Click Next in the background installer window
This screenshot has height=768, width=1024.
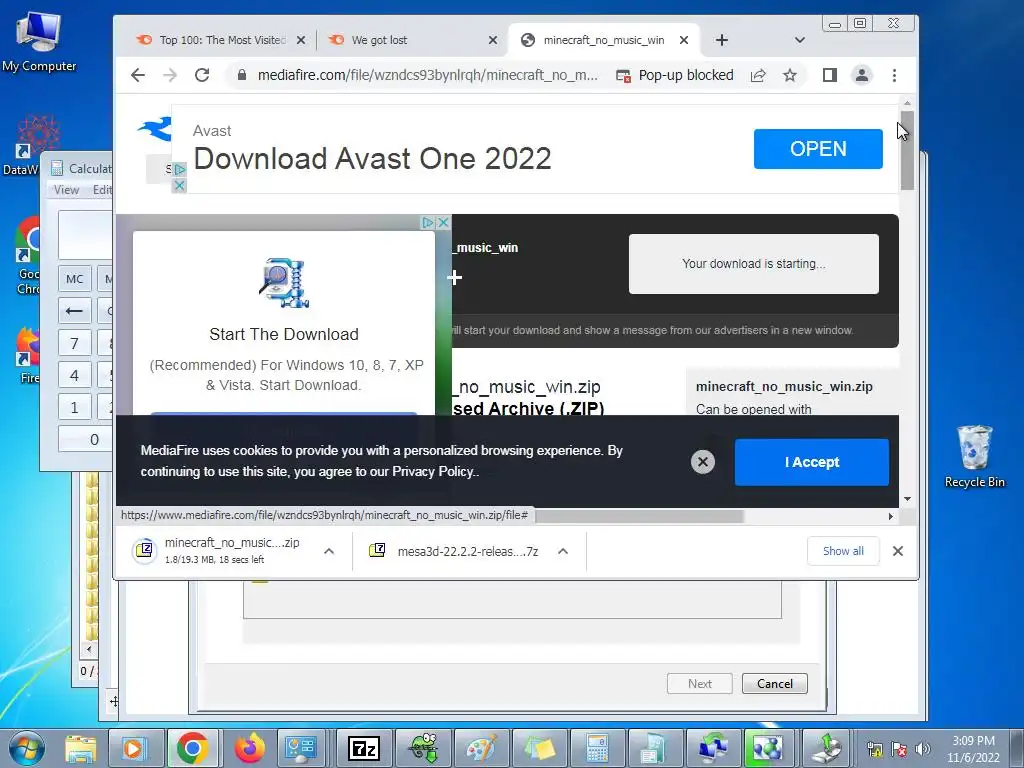(699, 684)
